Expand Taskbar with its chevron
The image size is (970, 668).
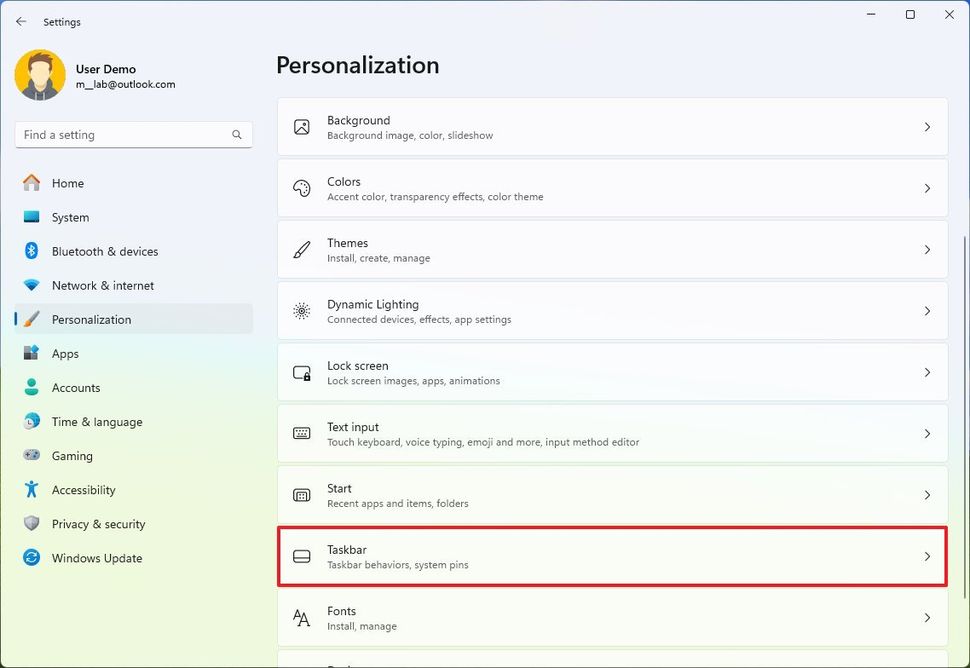927,556
